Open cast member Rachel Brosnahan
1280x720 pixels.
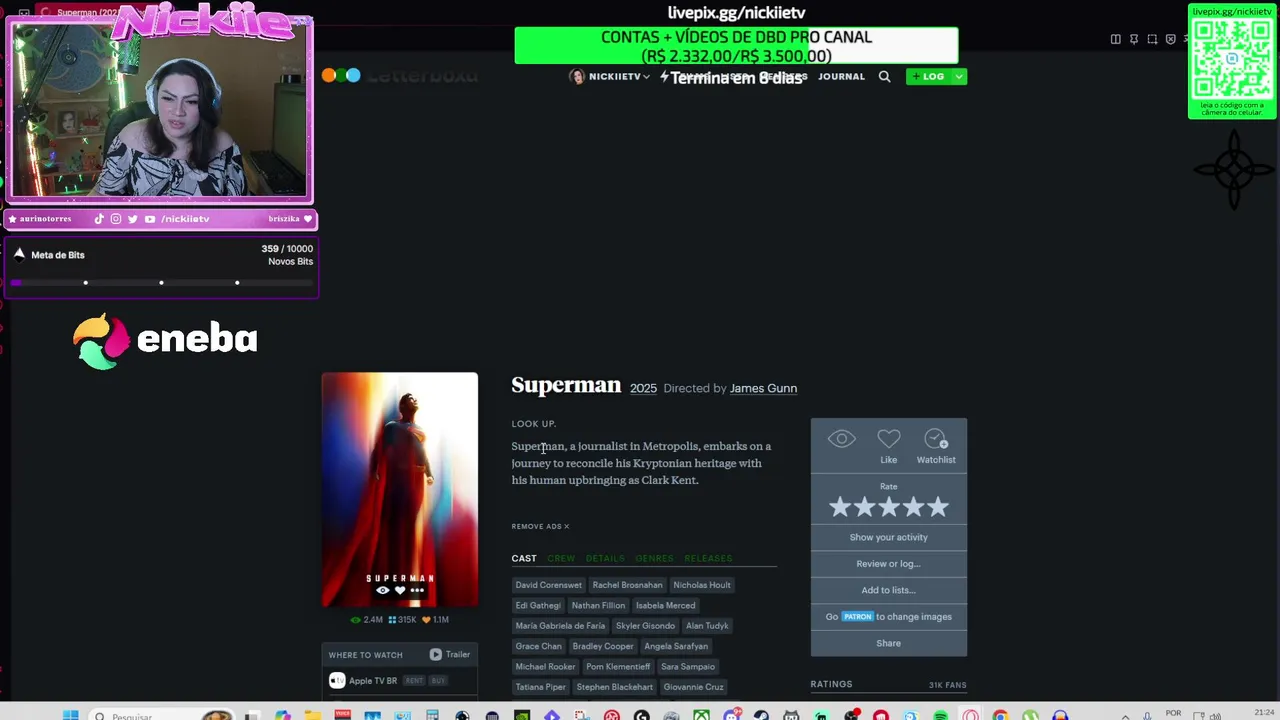tap(627, 585)
